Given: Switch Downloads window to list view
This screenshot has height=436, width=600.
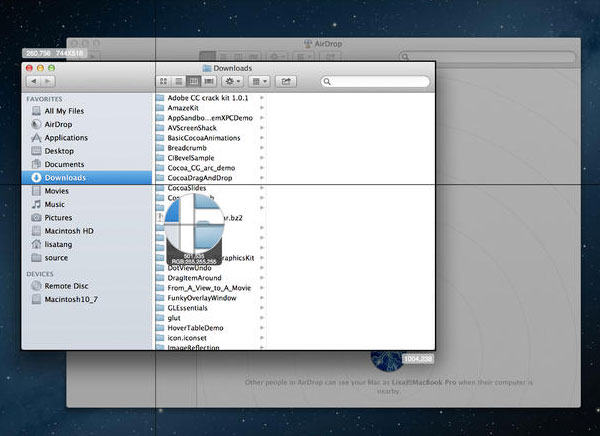Looking at the screenshot, I should 178,81.
